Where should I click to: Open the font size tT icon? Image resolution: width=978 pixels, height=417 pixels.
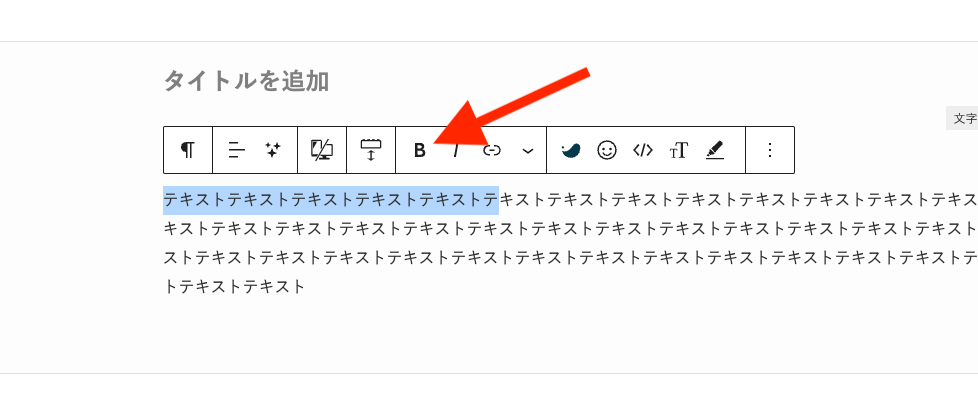tap(679, 150)
